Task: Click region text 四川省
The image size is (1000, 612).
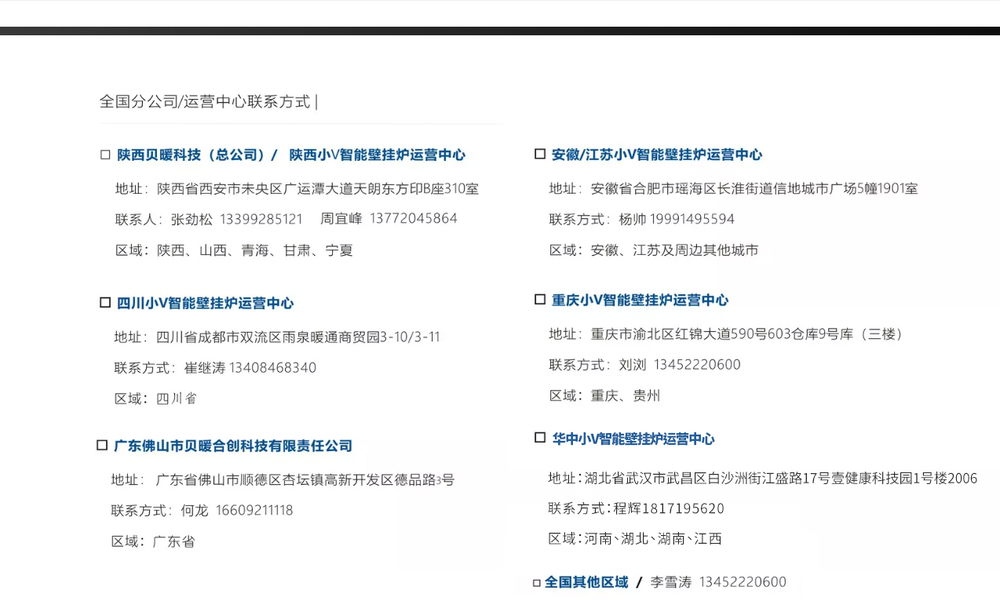Action: (x=177, y=399)
